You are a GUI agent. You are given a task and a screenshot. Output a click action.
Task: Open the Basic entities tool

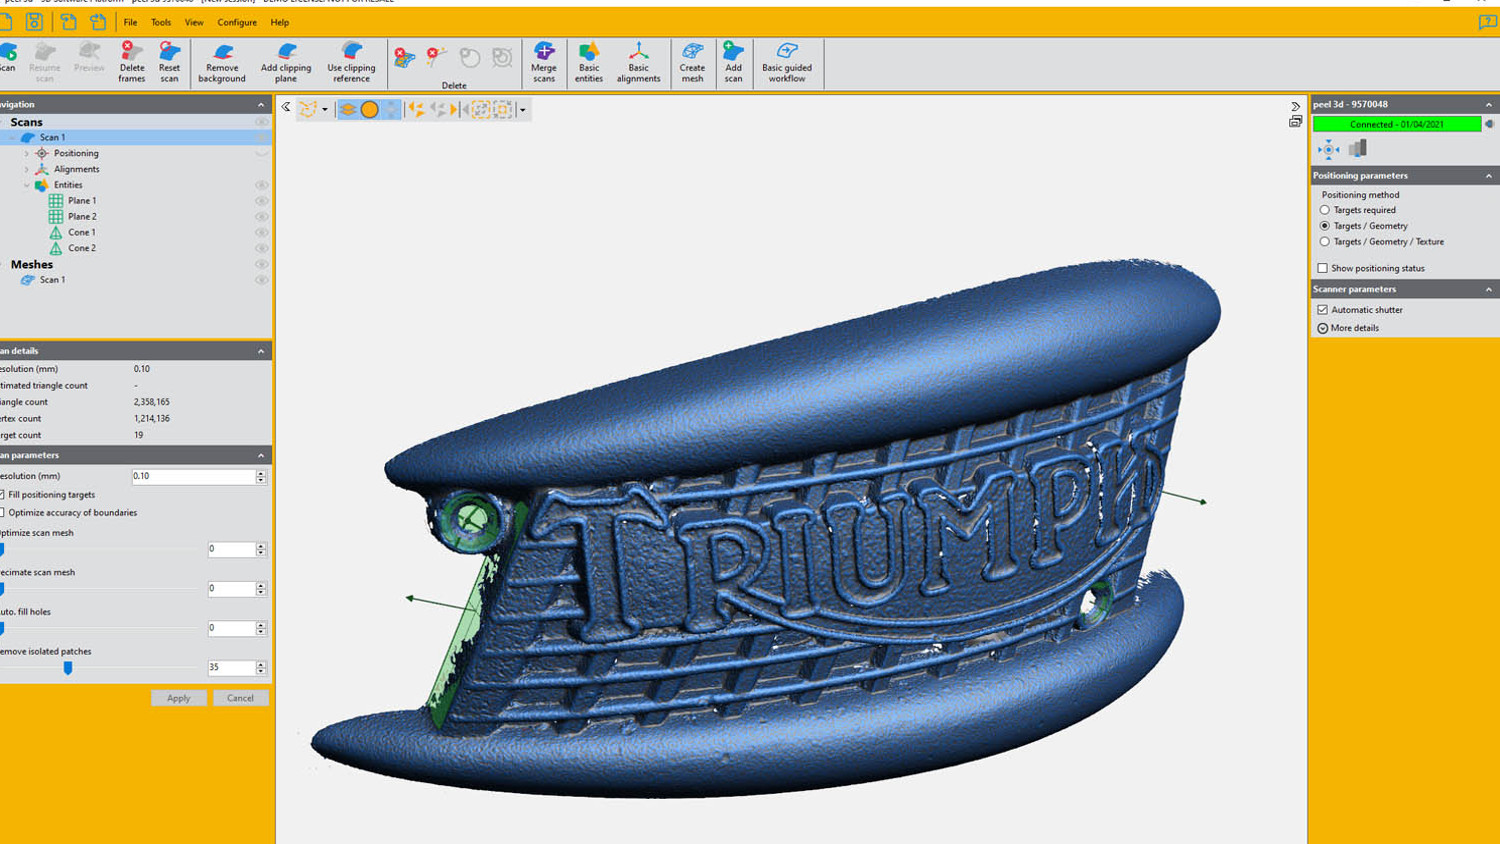pos(589,62)
